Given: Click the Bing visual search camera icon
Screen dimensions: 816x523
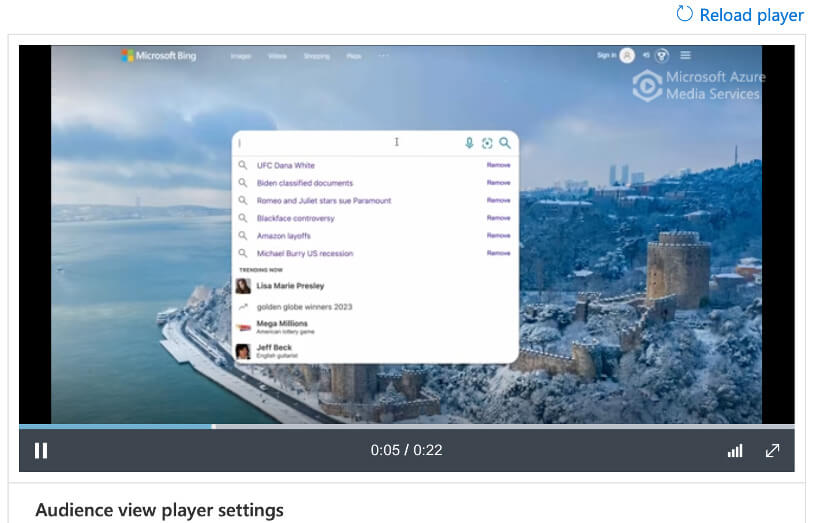Looking at the screenshot, I should pos(487,143).
